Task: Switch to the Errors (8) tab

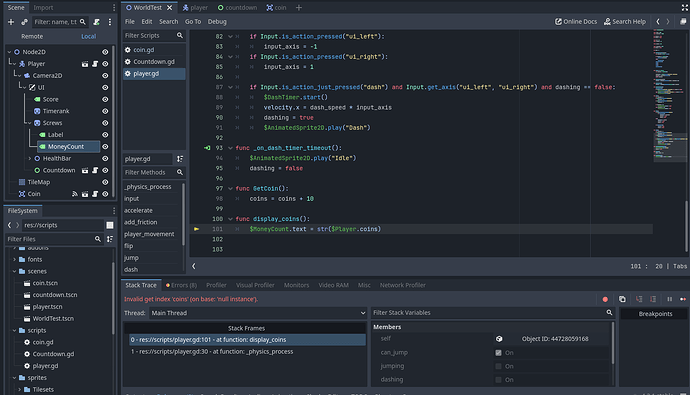Action: (181, 285)
